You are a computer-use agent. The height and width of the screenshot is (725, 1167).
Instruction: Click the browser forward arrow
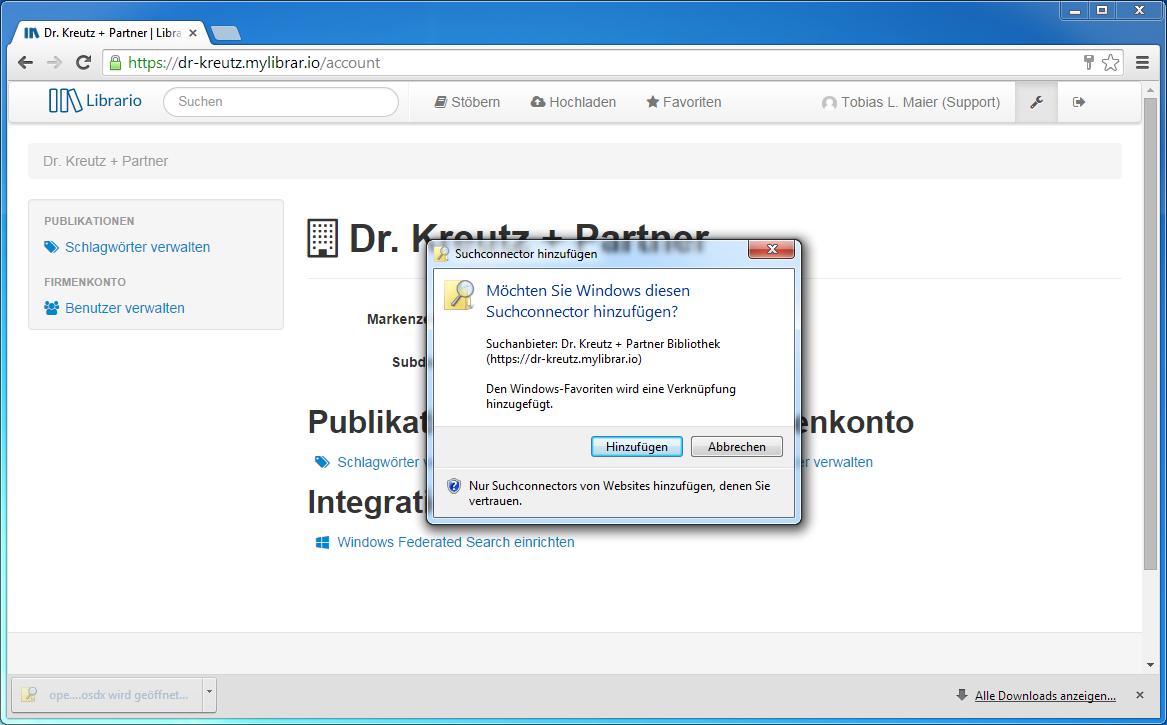pyautogui.click(x=54, y=63)
